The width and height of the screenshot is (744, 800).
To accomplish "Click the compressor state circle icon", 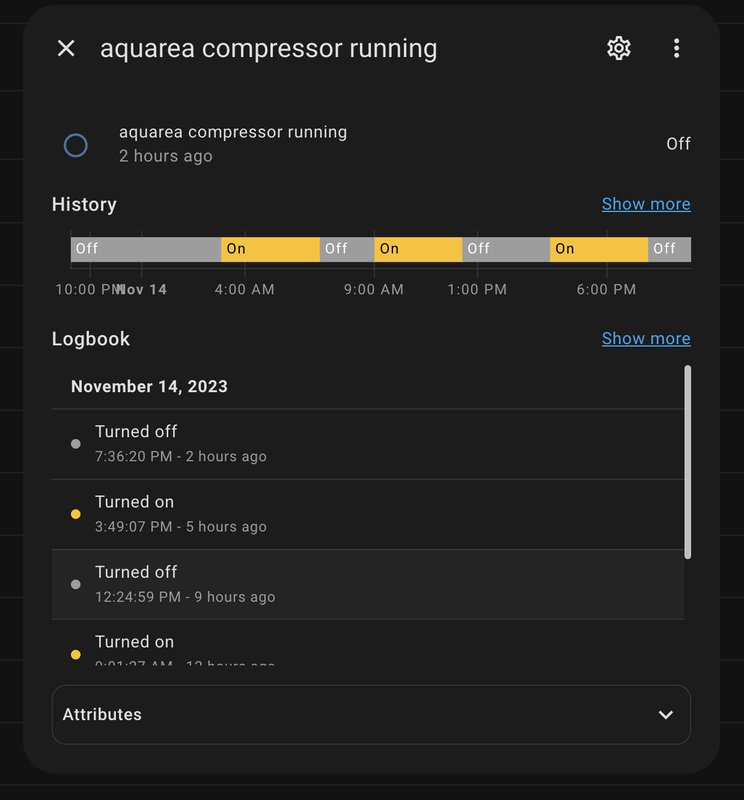I will coord(76,145).
